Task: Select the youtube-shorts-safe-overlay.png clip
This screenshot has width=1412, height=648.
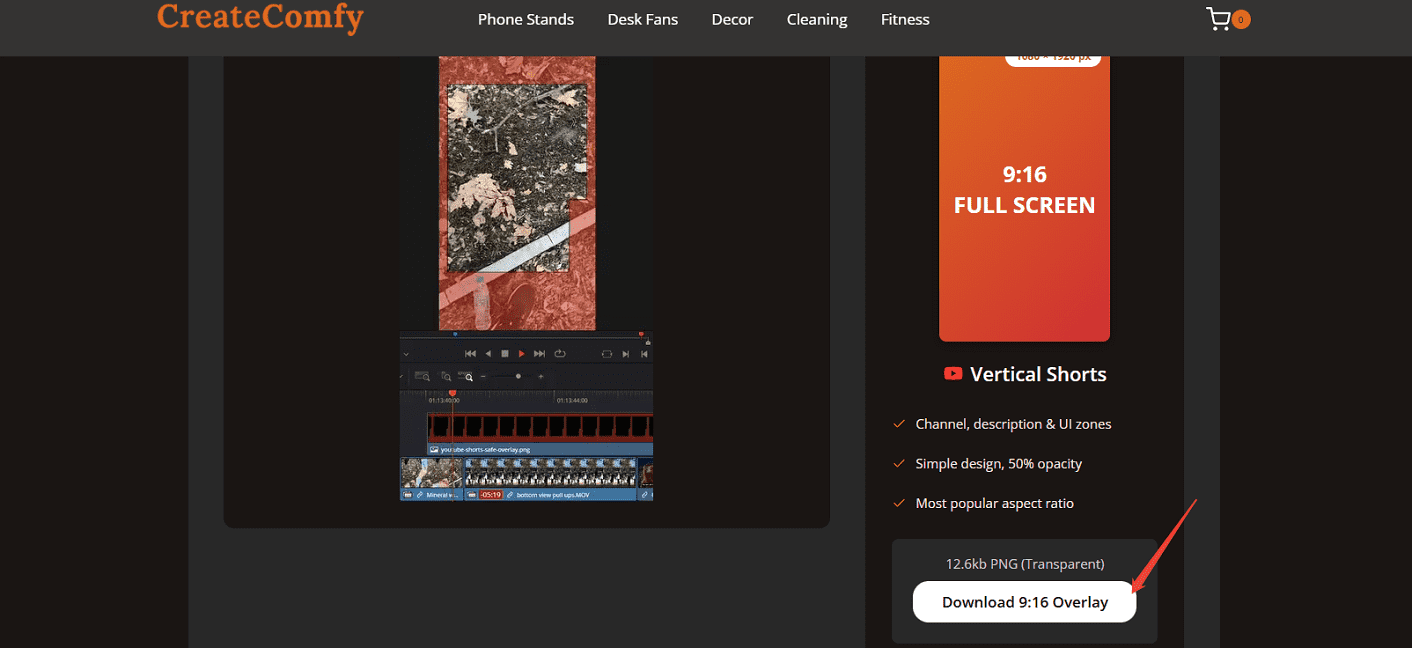Action: [x=490, y=450]
